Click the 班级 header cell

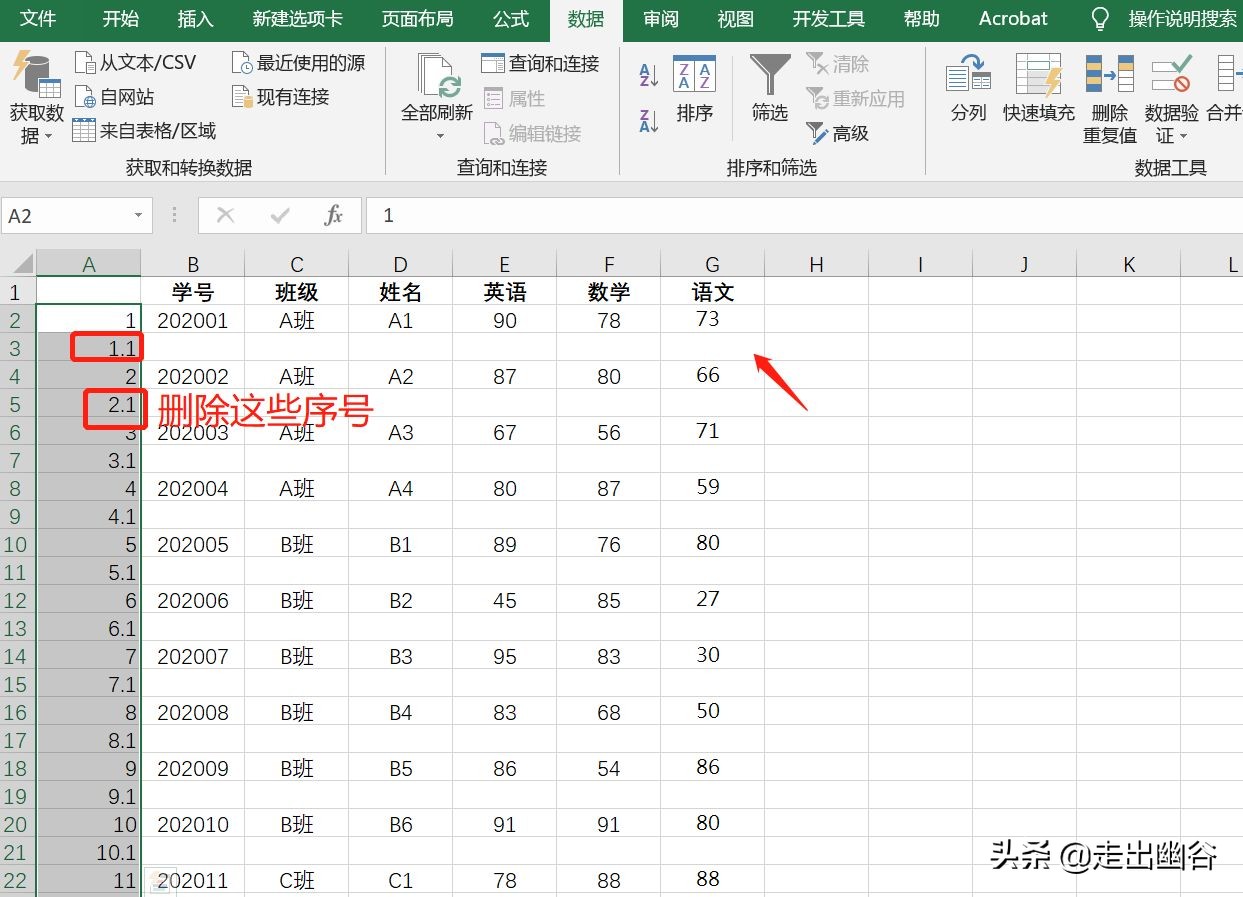click(297, 292)
